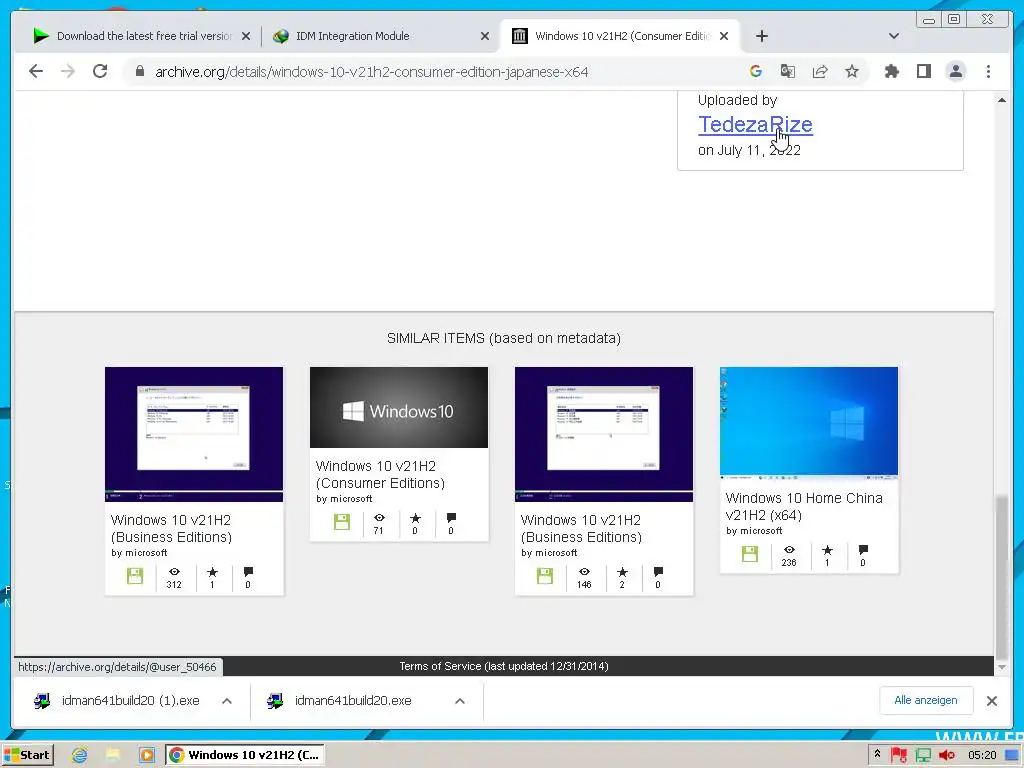Click the Alle anzeigen button
The height and width of the screenshot is (768, 1024).
coord(926,700)
